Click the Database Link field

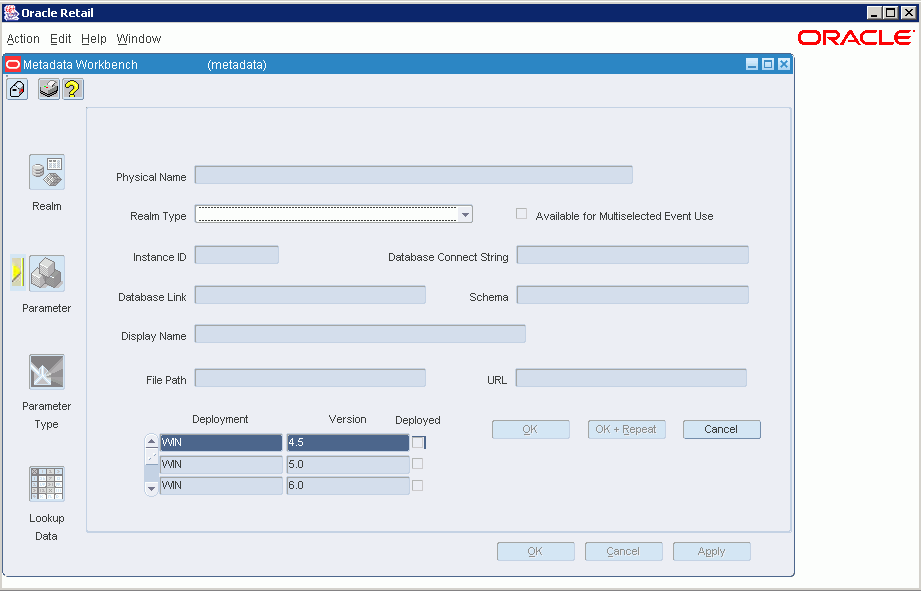pos(310,295)
